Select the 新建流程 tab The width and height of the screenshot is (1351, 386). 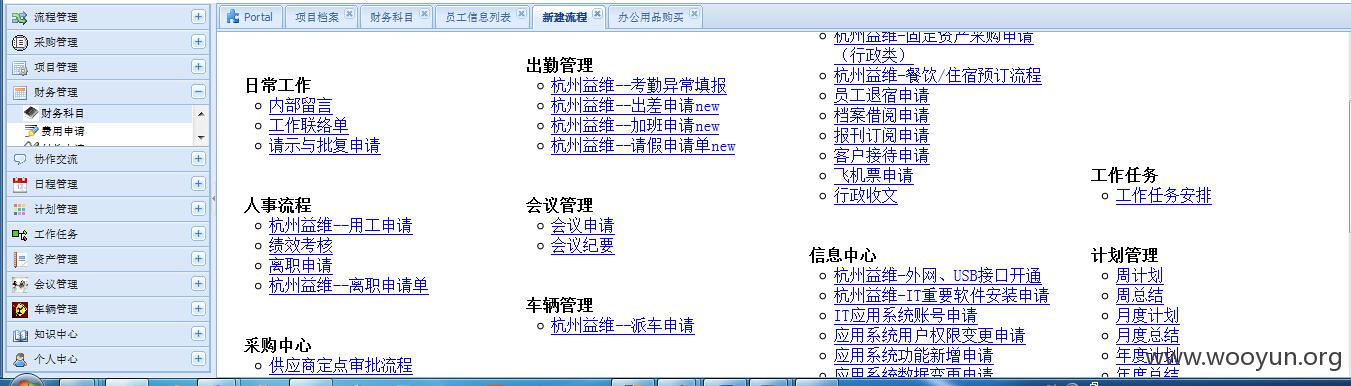pyautogui.click(x=569, y=17)
